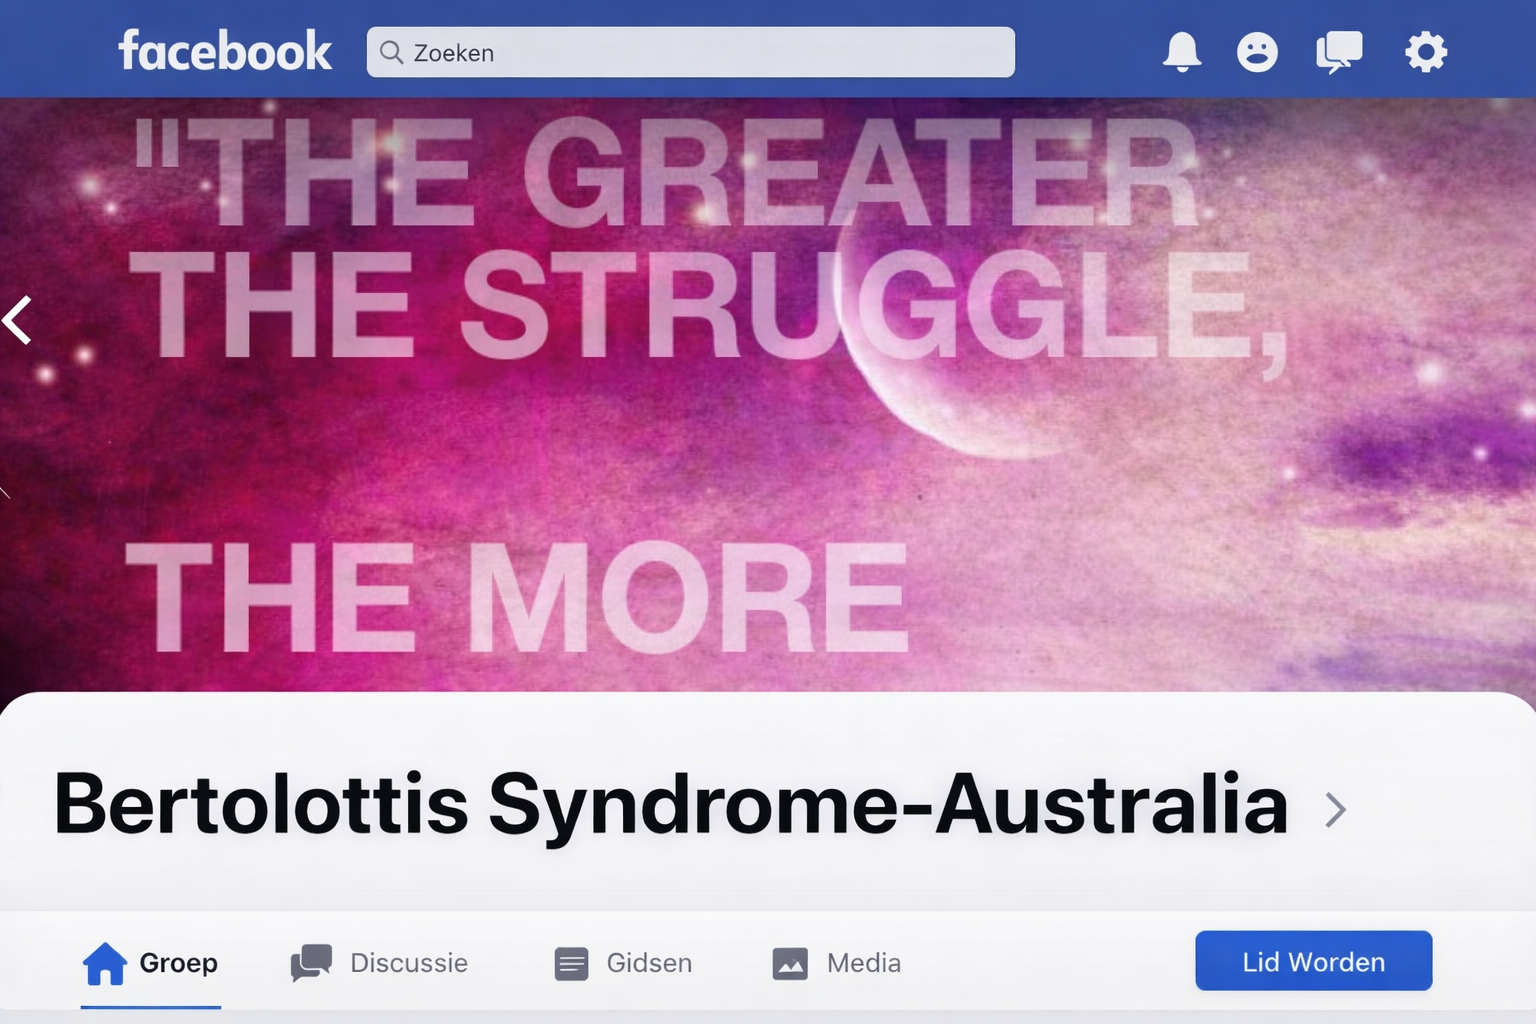The height and width of the screenshot is (1024, 1536).
Task: Click the Media picture icon
Action: [790, 964]
